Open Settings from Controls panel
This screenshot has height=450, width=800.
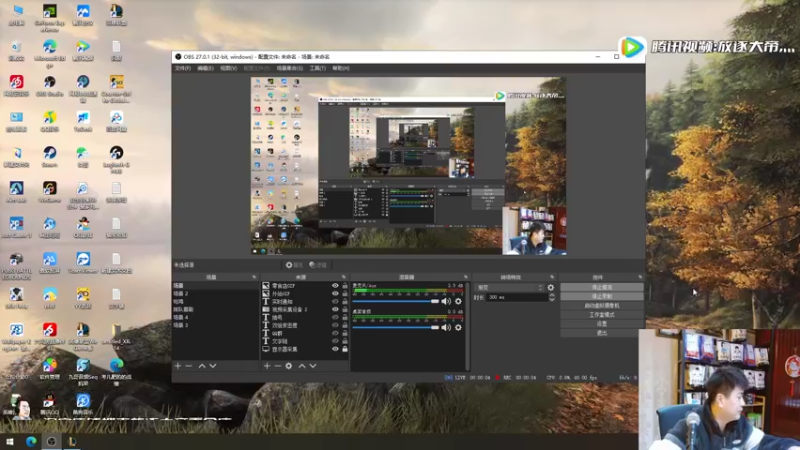602,324
